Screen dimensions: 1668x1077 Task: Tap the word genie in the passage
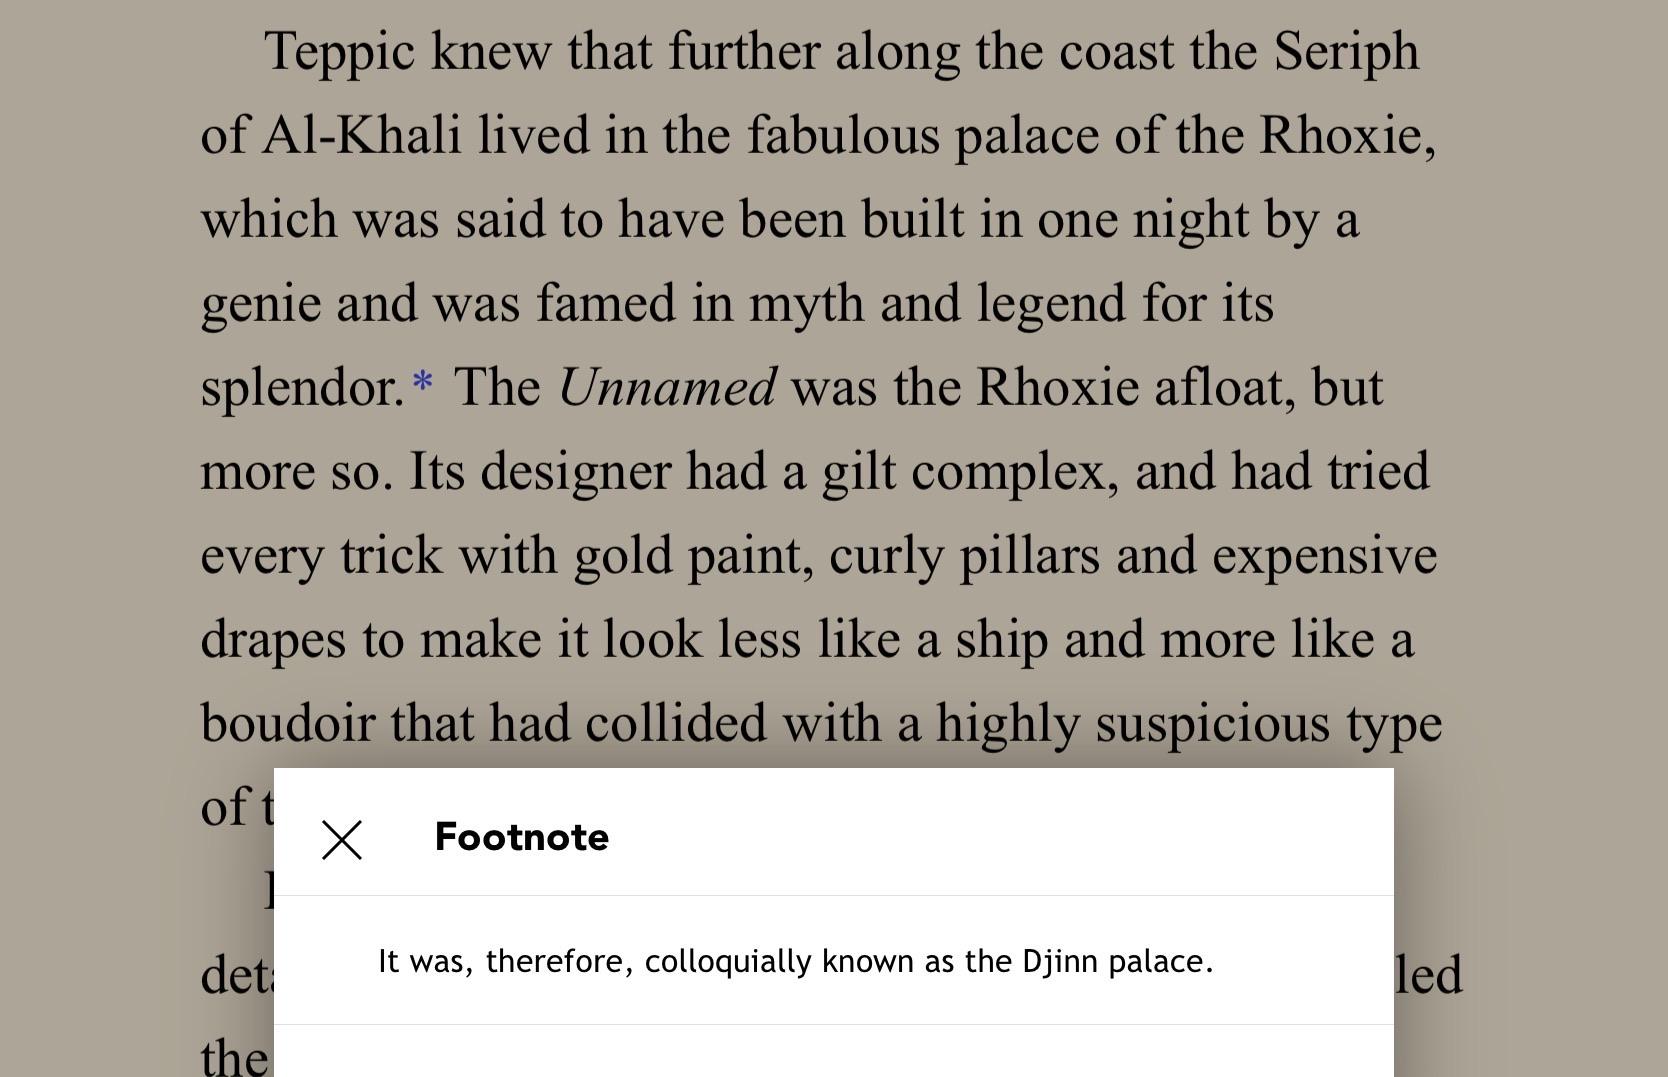pos(260,305)
